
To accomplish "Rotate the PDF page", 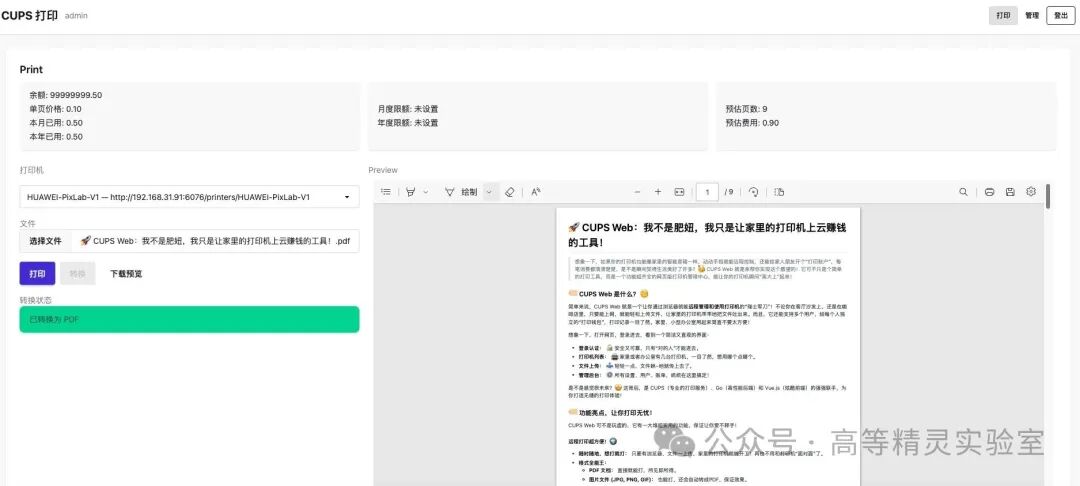I will point(754,192).
